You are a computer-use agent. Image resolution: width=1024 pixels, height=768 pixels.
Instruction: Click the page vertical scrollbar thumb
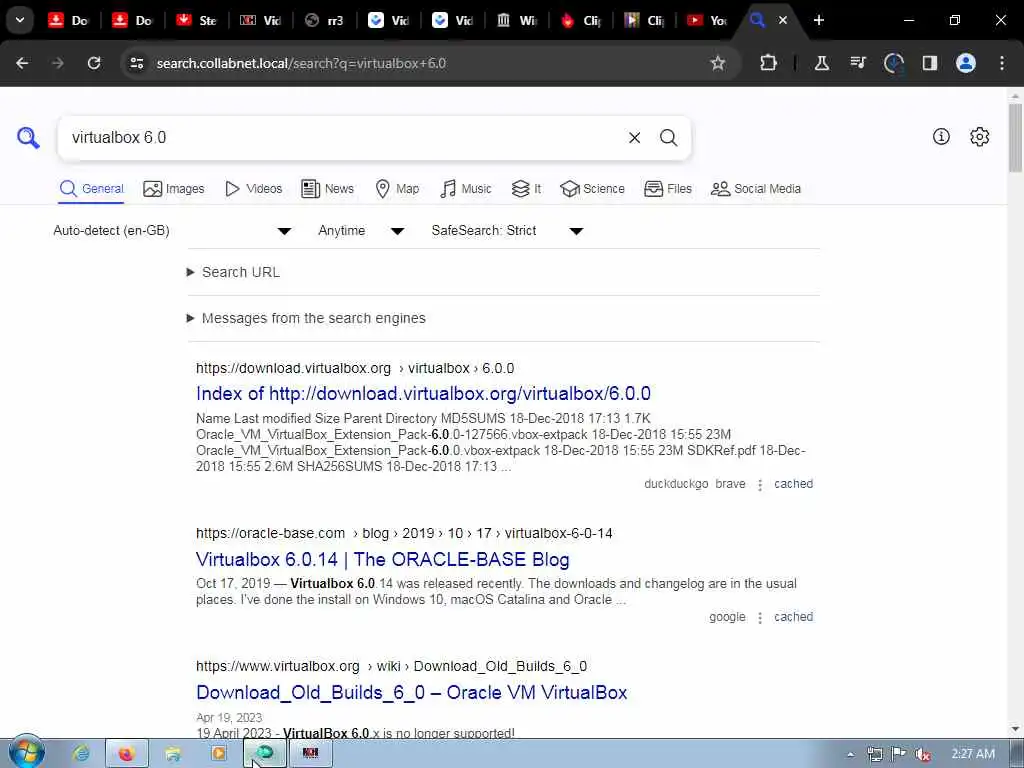click(1016, 138)
